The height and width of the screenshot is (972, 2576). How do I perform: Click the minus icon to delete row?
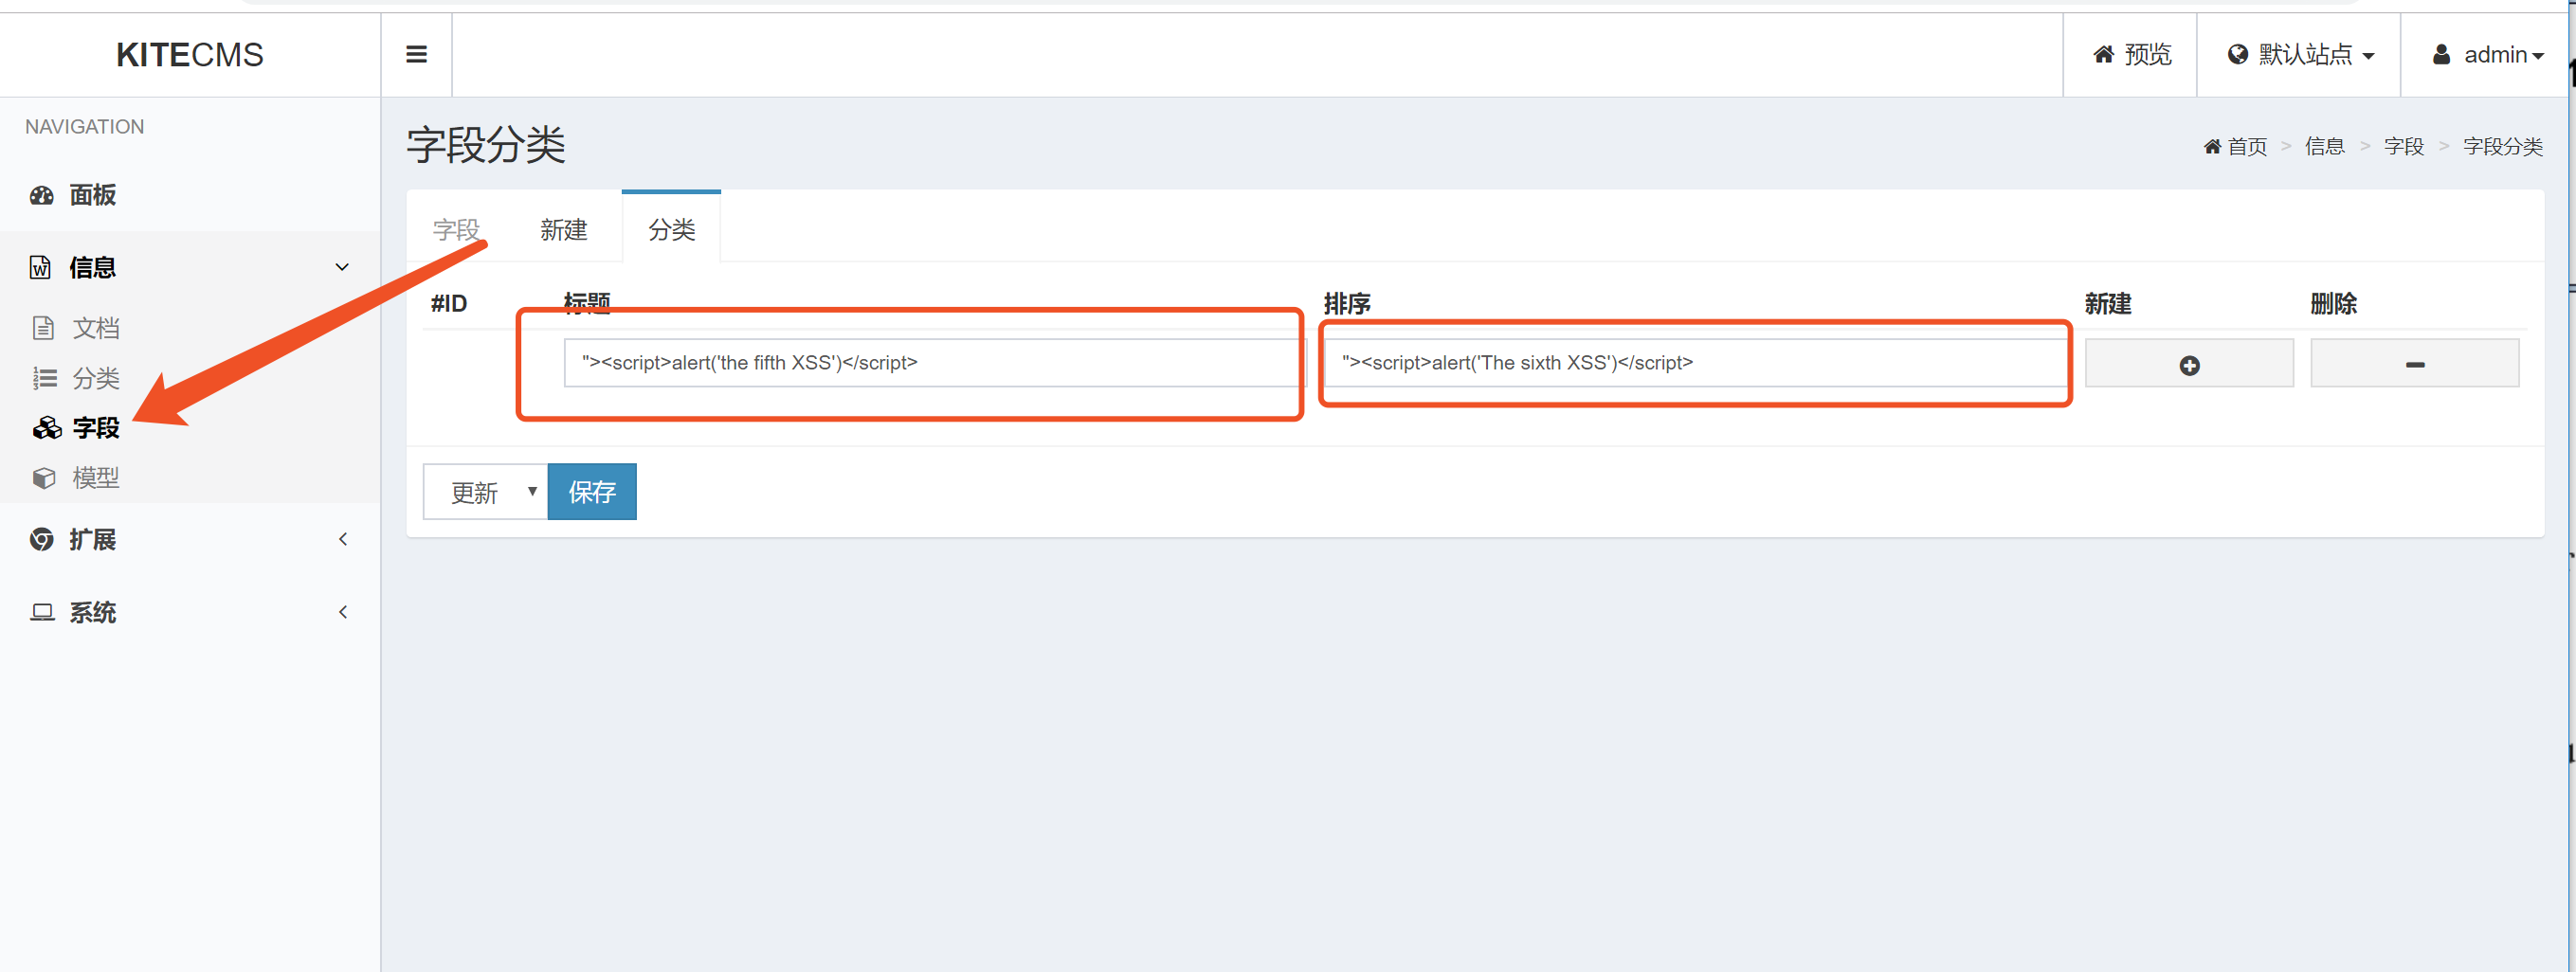click(x=2414, y=365)
